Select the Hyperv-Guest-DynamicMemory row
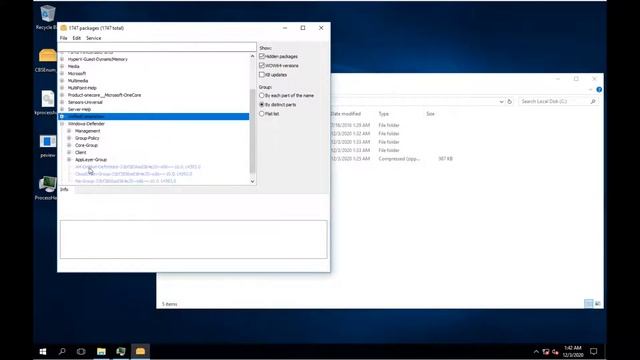This screenshot has height=360, width=640. coord(98,59)
